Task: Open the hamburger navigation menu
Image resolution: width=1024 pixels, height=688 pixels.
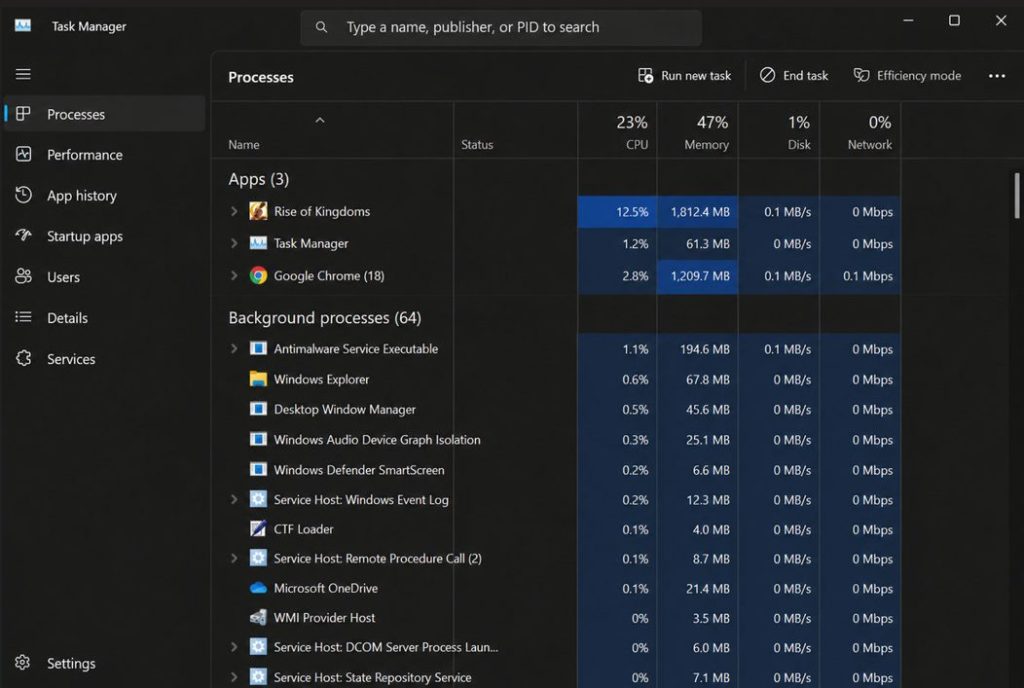Action: (x=23, y=74)
